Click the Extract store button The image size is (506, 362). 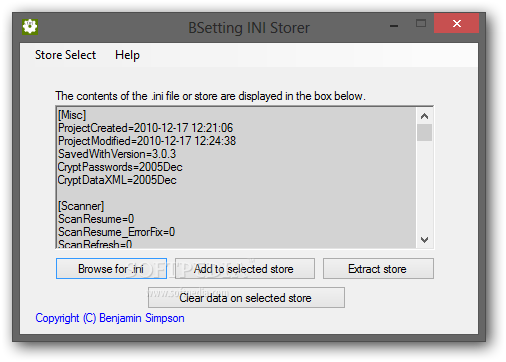(378, 269)
